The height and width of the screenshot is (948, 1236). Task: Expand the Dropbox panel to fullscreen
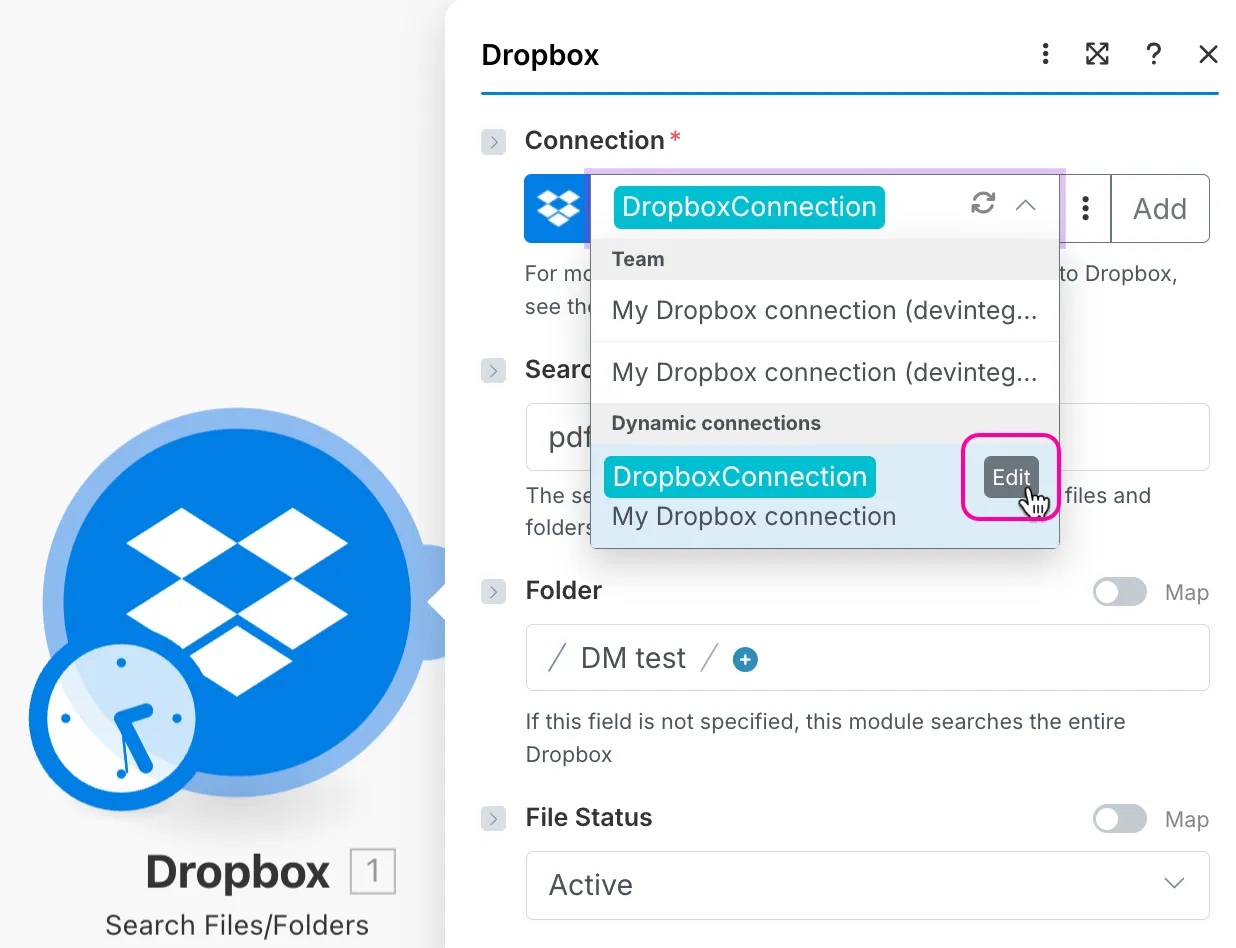[1097, 54]
